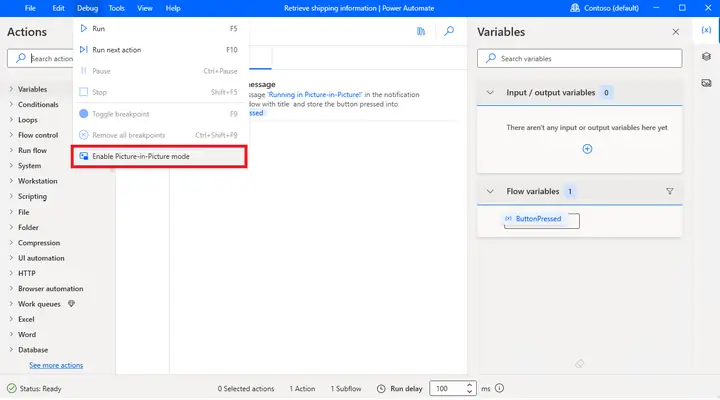Click the run delay info icon
720x400 pixels.
click(x=499, y=389)
